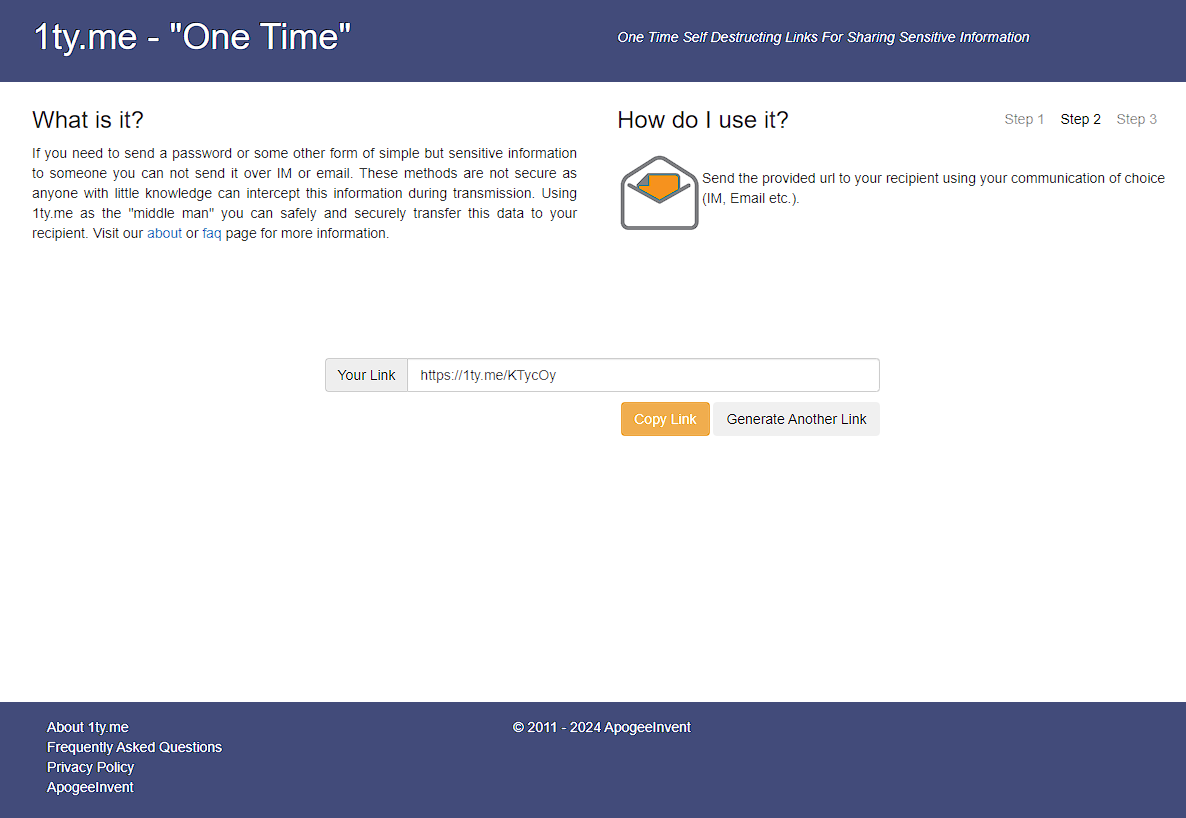Open the "faq" link in the paragraph
Screen dimensions: 1186x818
[212, 233]
